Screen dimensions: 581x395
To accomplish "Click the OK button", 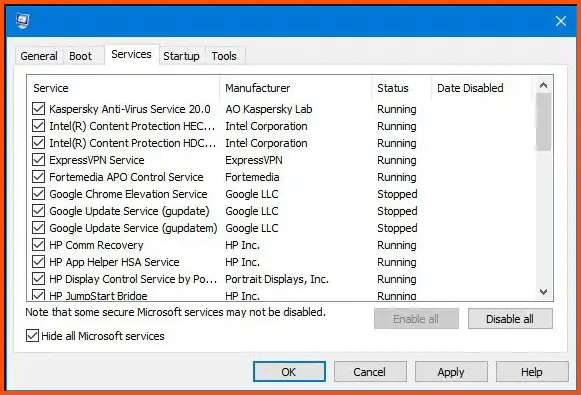I will 289,372.
